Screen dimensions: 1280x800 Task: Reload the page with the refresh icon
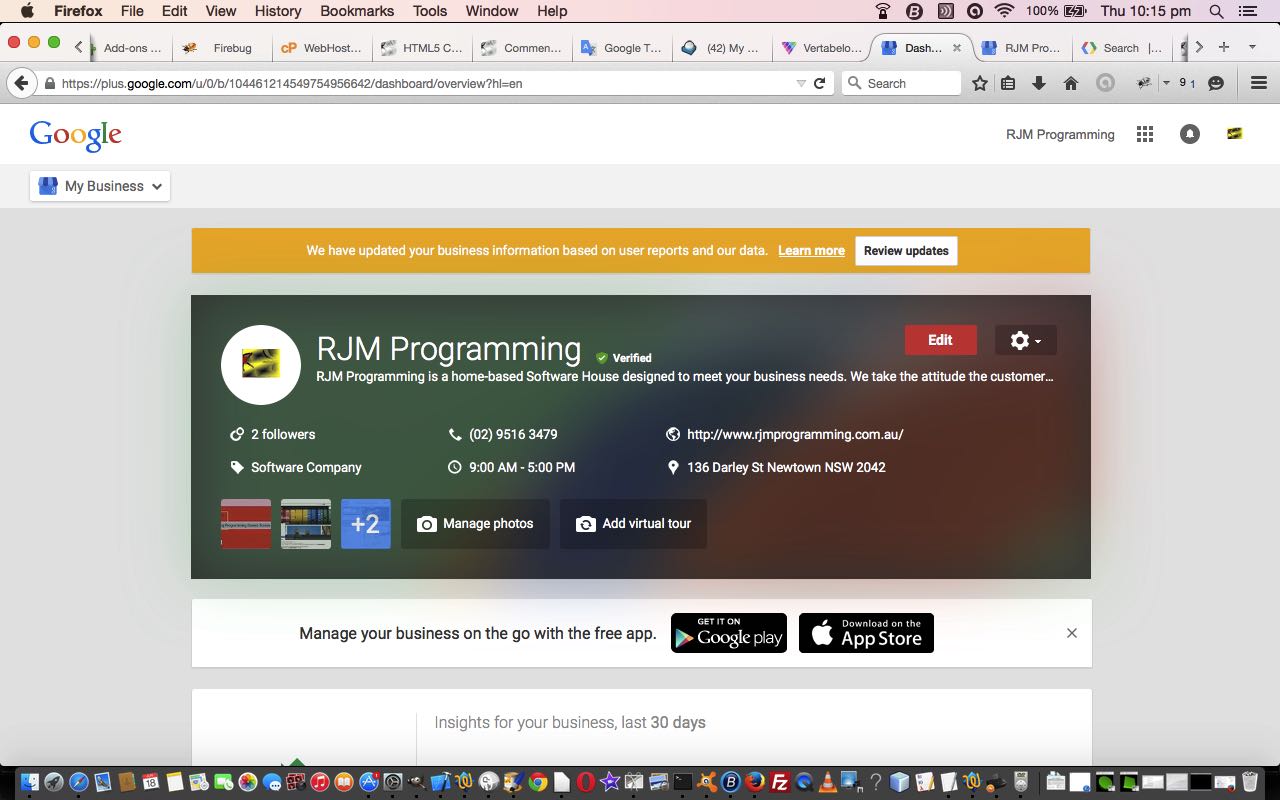pyautogui.click(x=820, y=84)
